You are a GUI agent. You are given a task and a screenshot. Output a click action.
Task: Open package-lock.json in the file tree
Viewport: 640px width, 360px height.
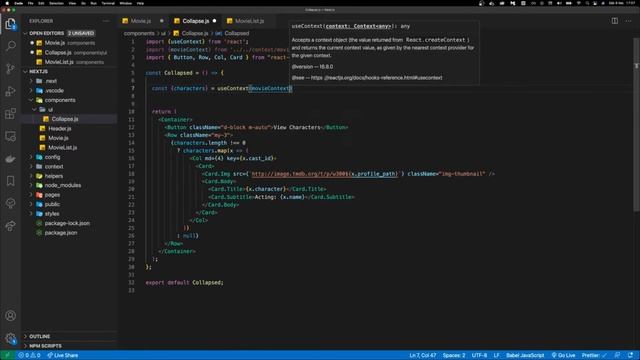(x=67, y=223)
